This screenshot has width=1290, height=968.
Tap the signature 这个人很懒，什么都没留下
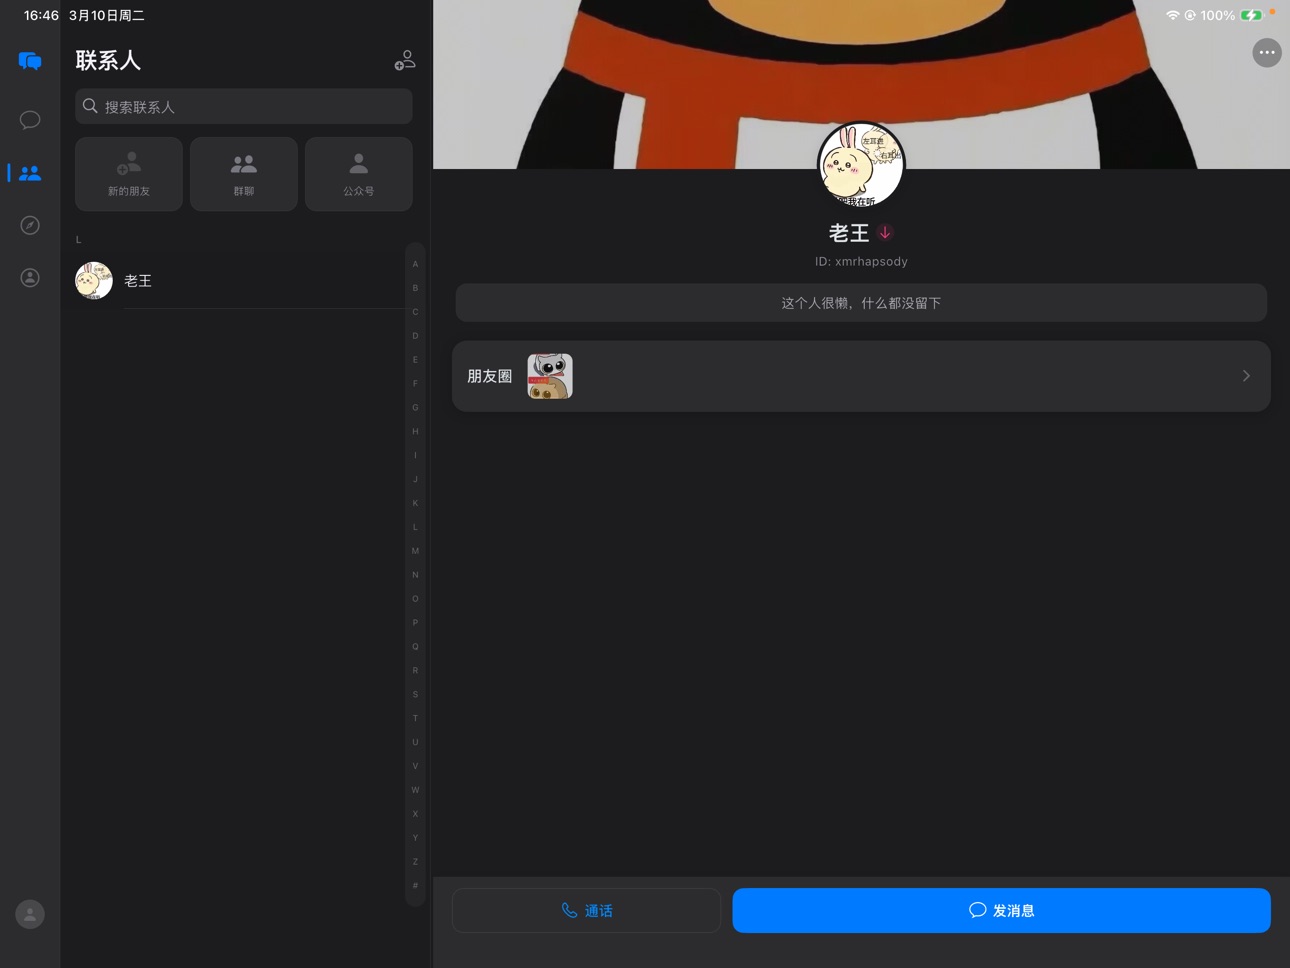[x=861, y=303]
